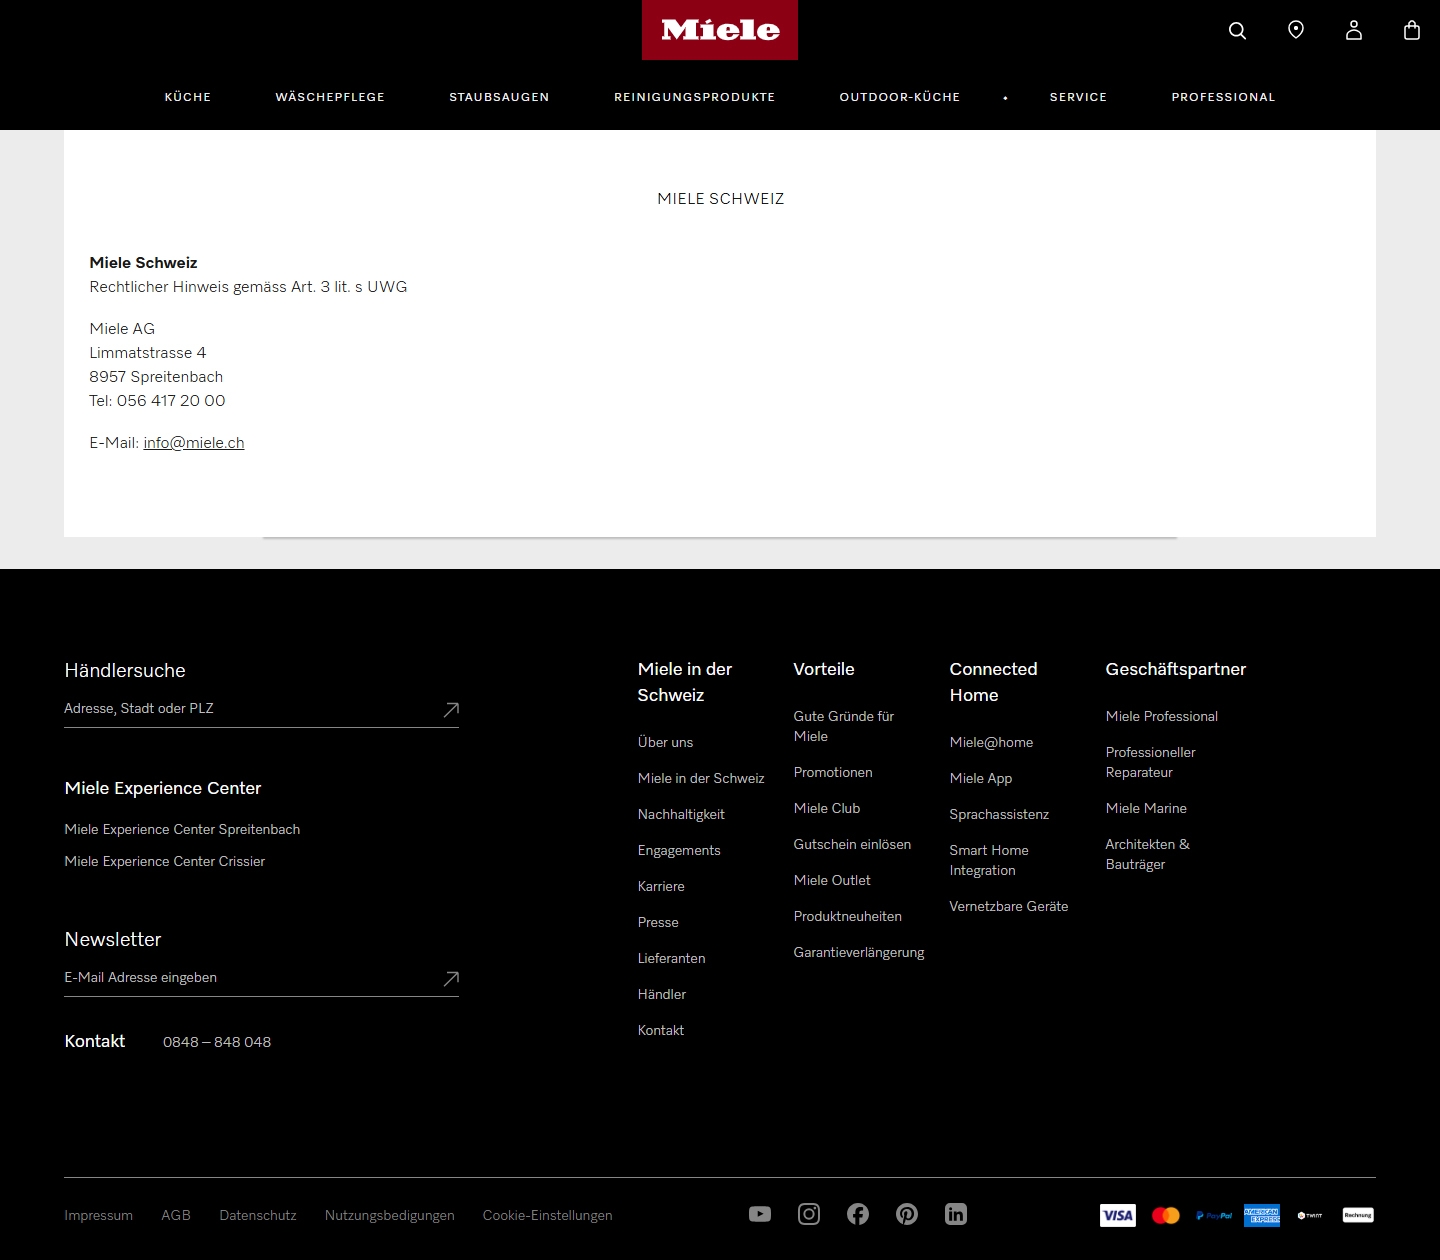The height and width of the screenshot is (1260, 1440).
Task: Click the E-Mail Adresse eingeben field
Action: [x=200, y=977]
